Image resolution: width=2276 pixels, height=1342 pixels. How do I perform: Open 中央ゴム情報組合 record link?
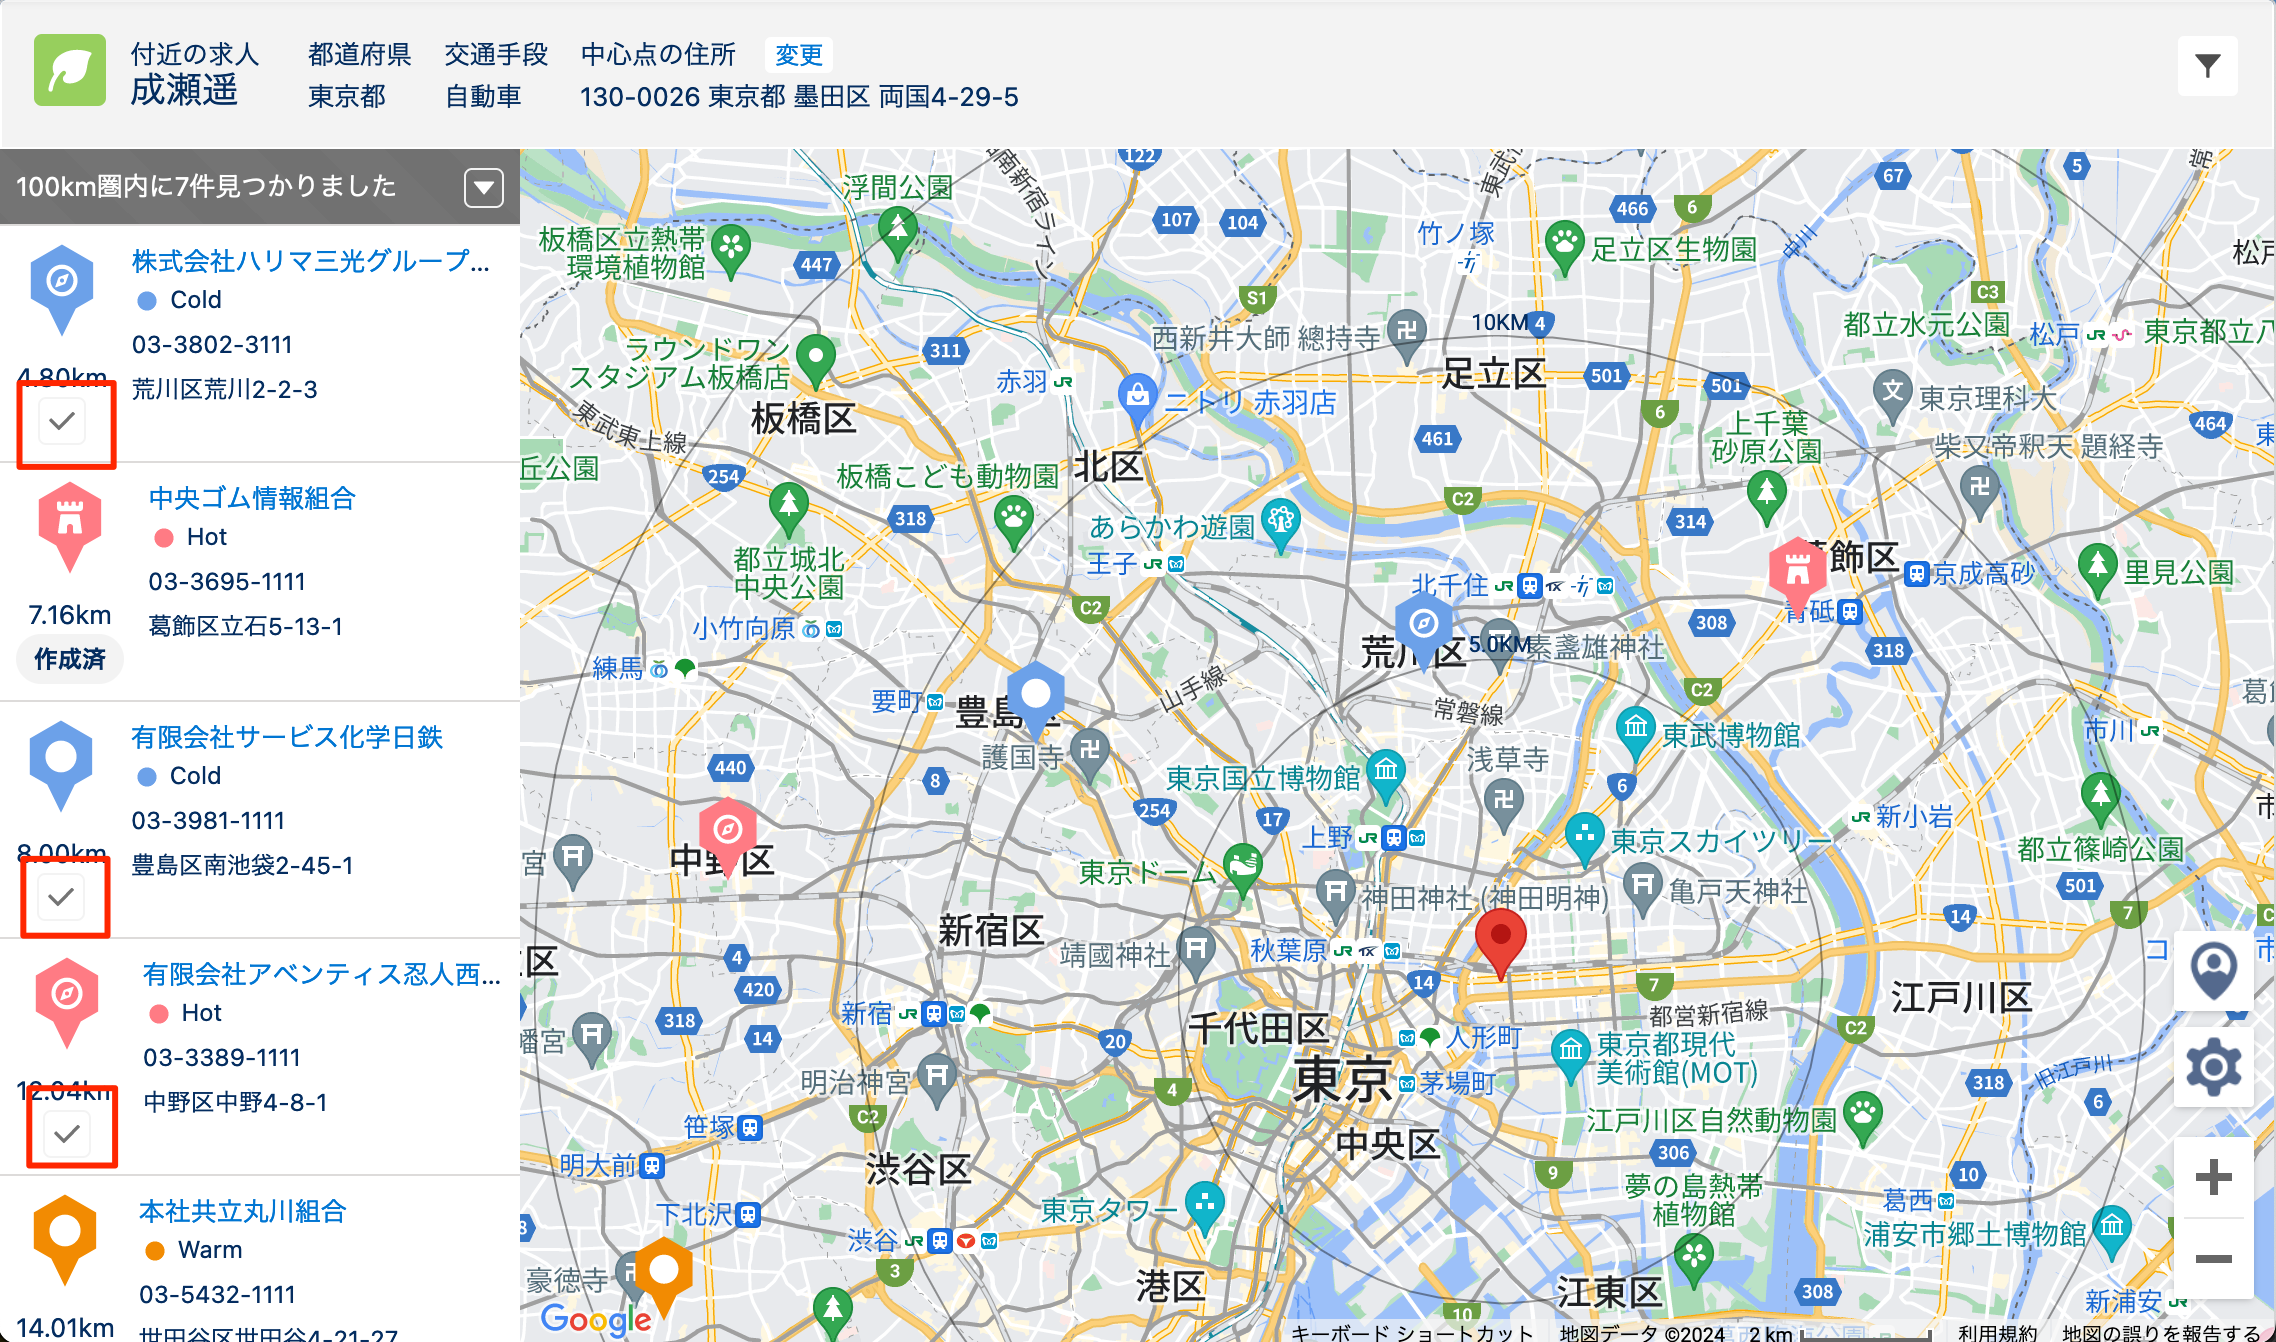(x=252, y=498)
